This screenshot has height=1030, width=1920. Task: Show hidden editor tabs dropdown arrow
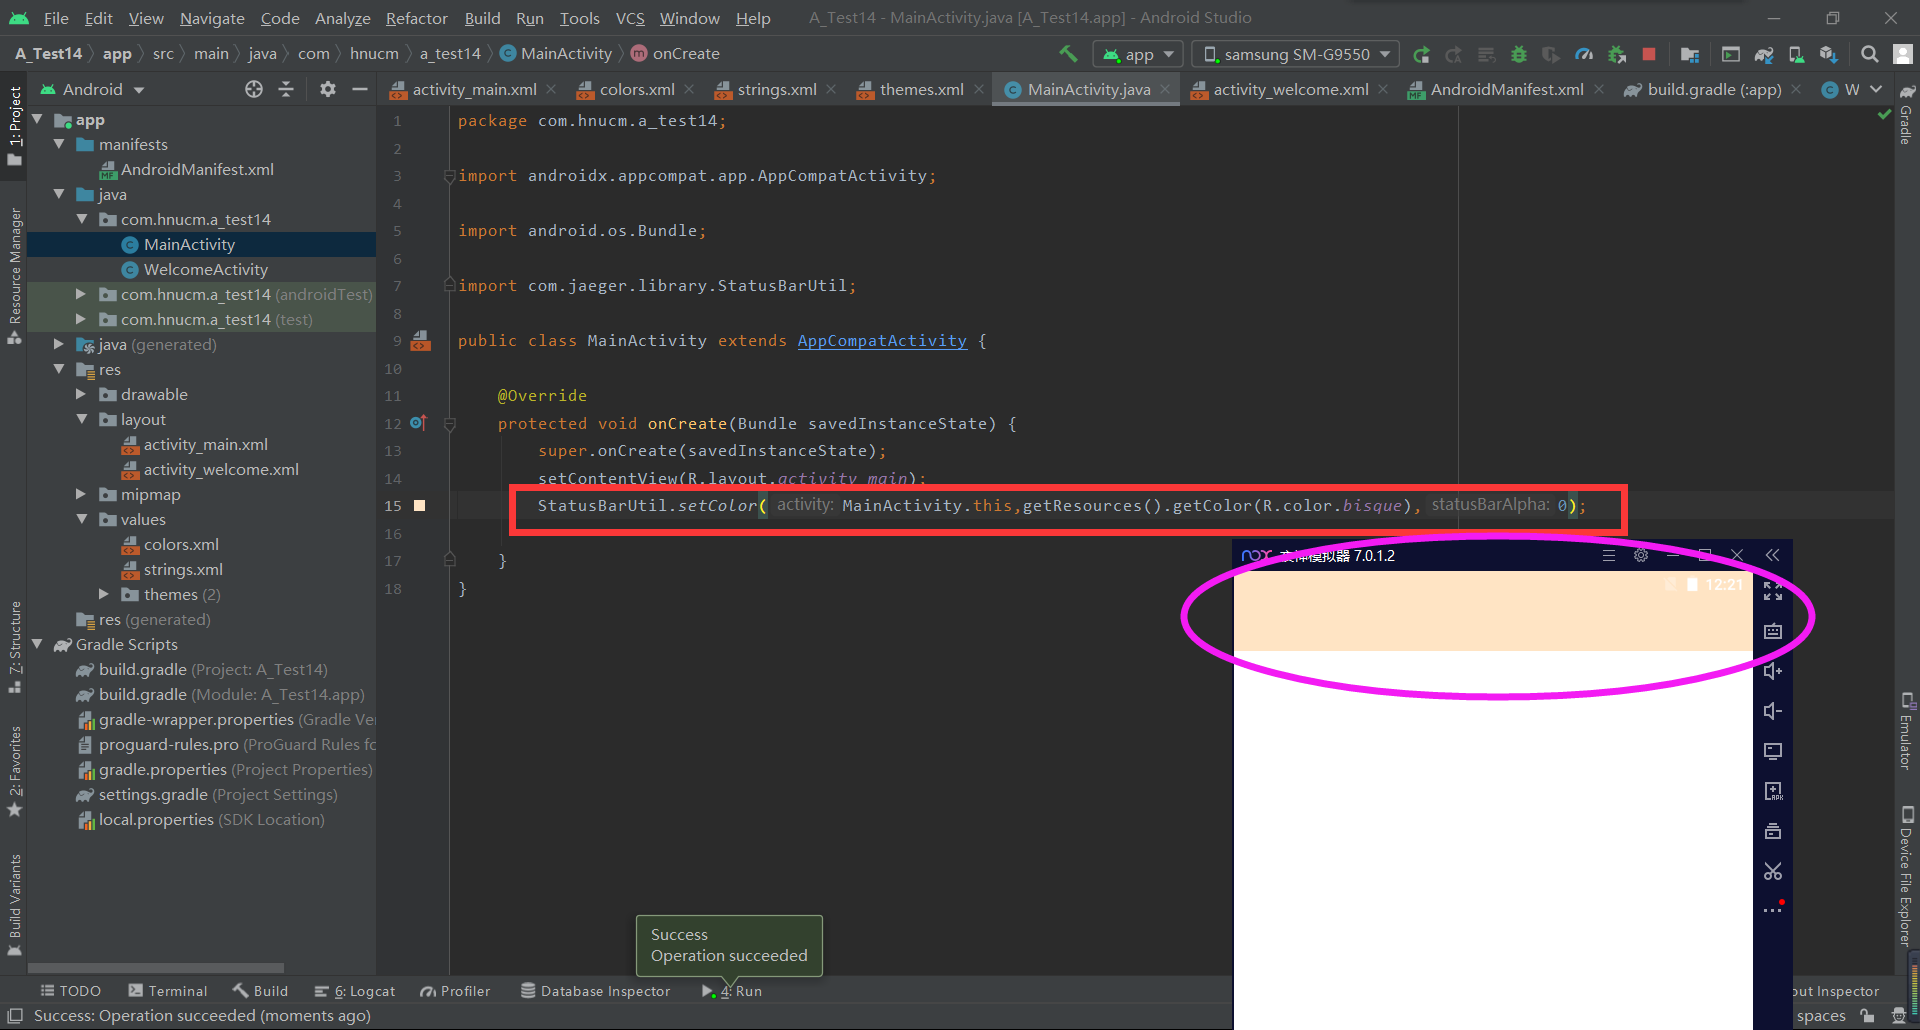coord(1876,89)
